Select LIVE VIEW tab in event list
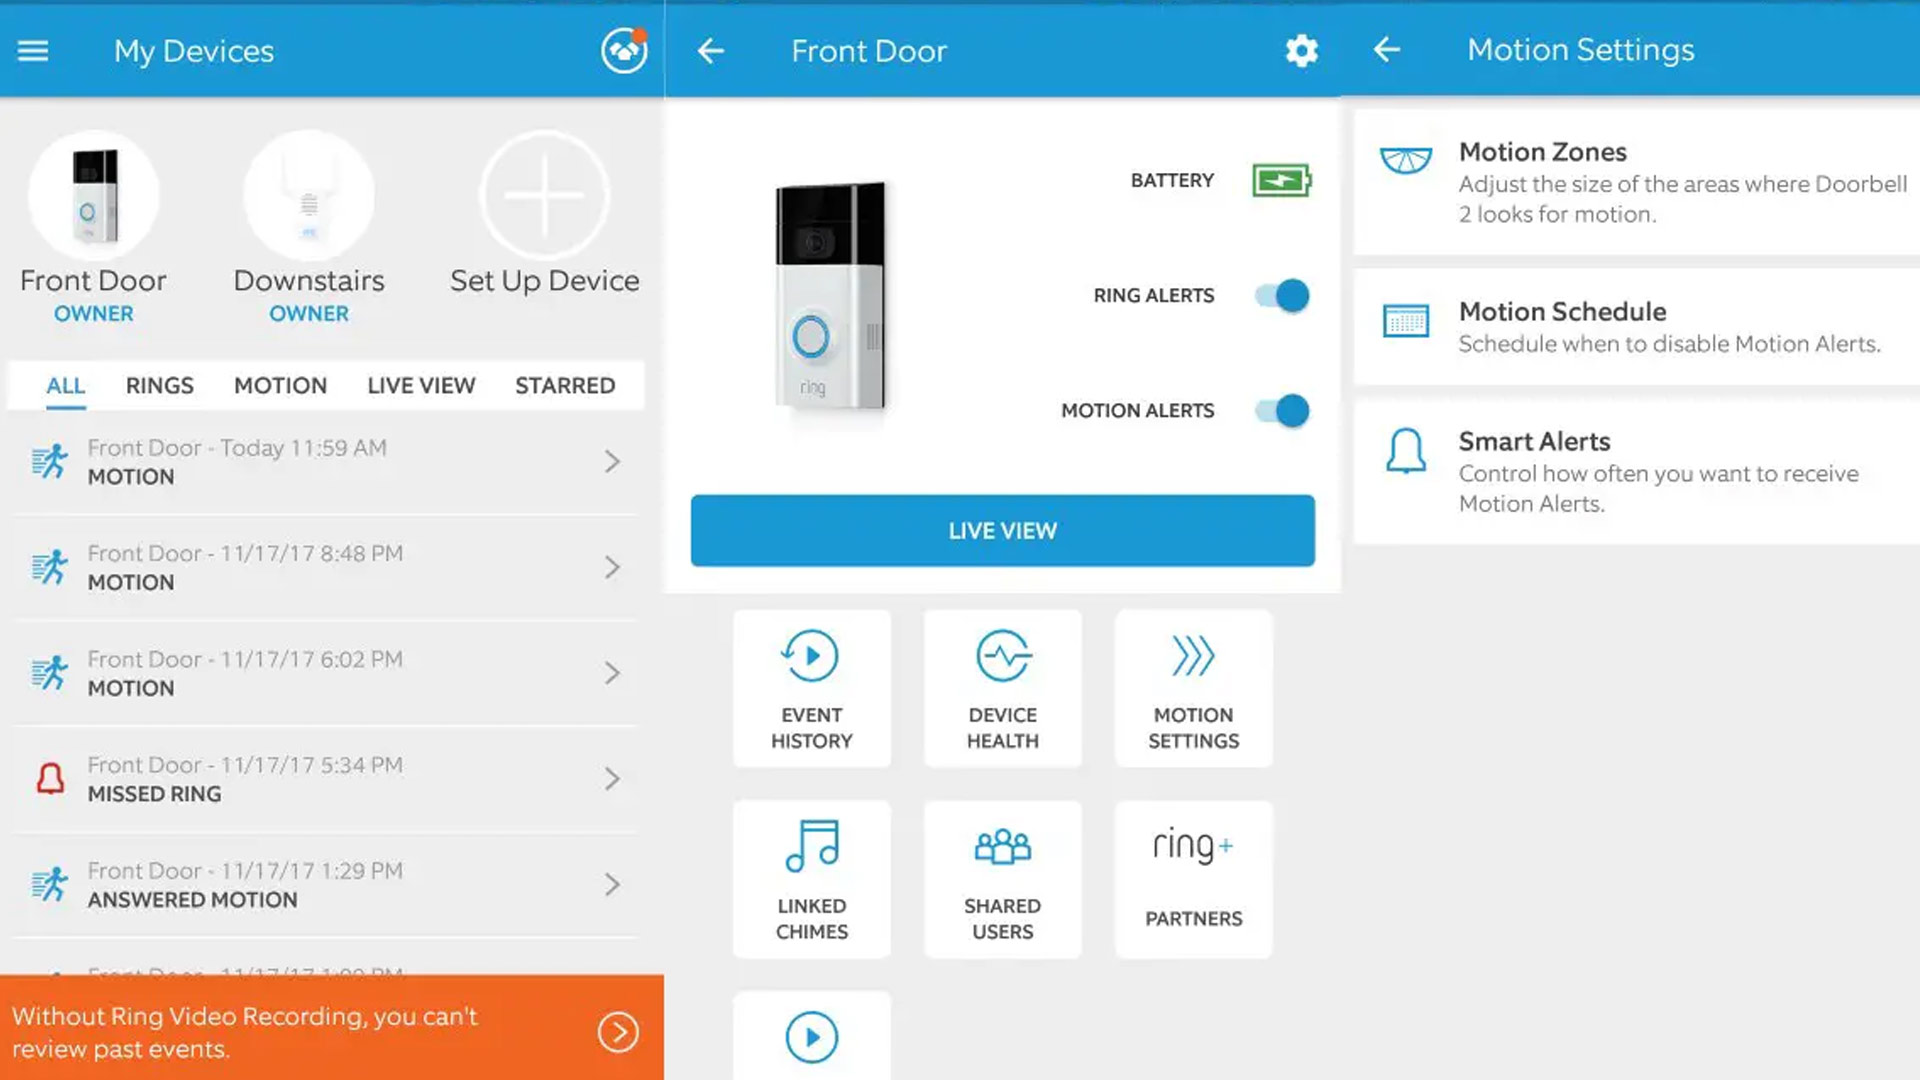The height and width of the screenshot is (1080, 1920). [421, 385]
